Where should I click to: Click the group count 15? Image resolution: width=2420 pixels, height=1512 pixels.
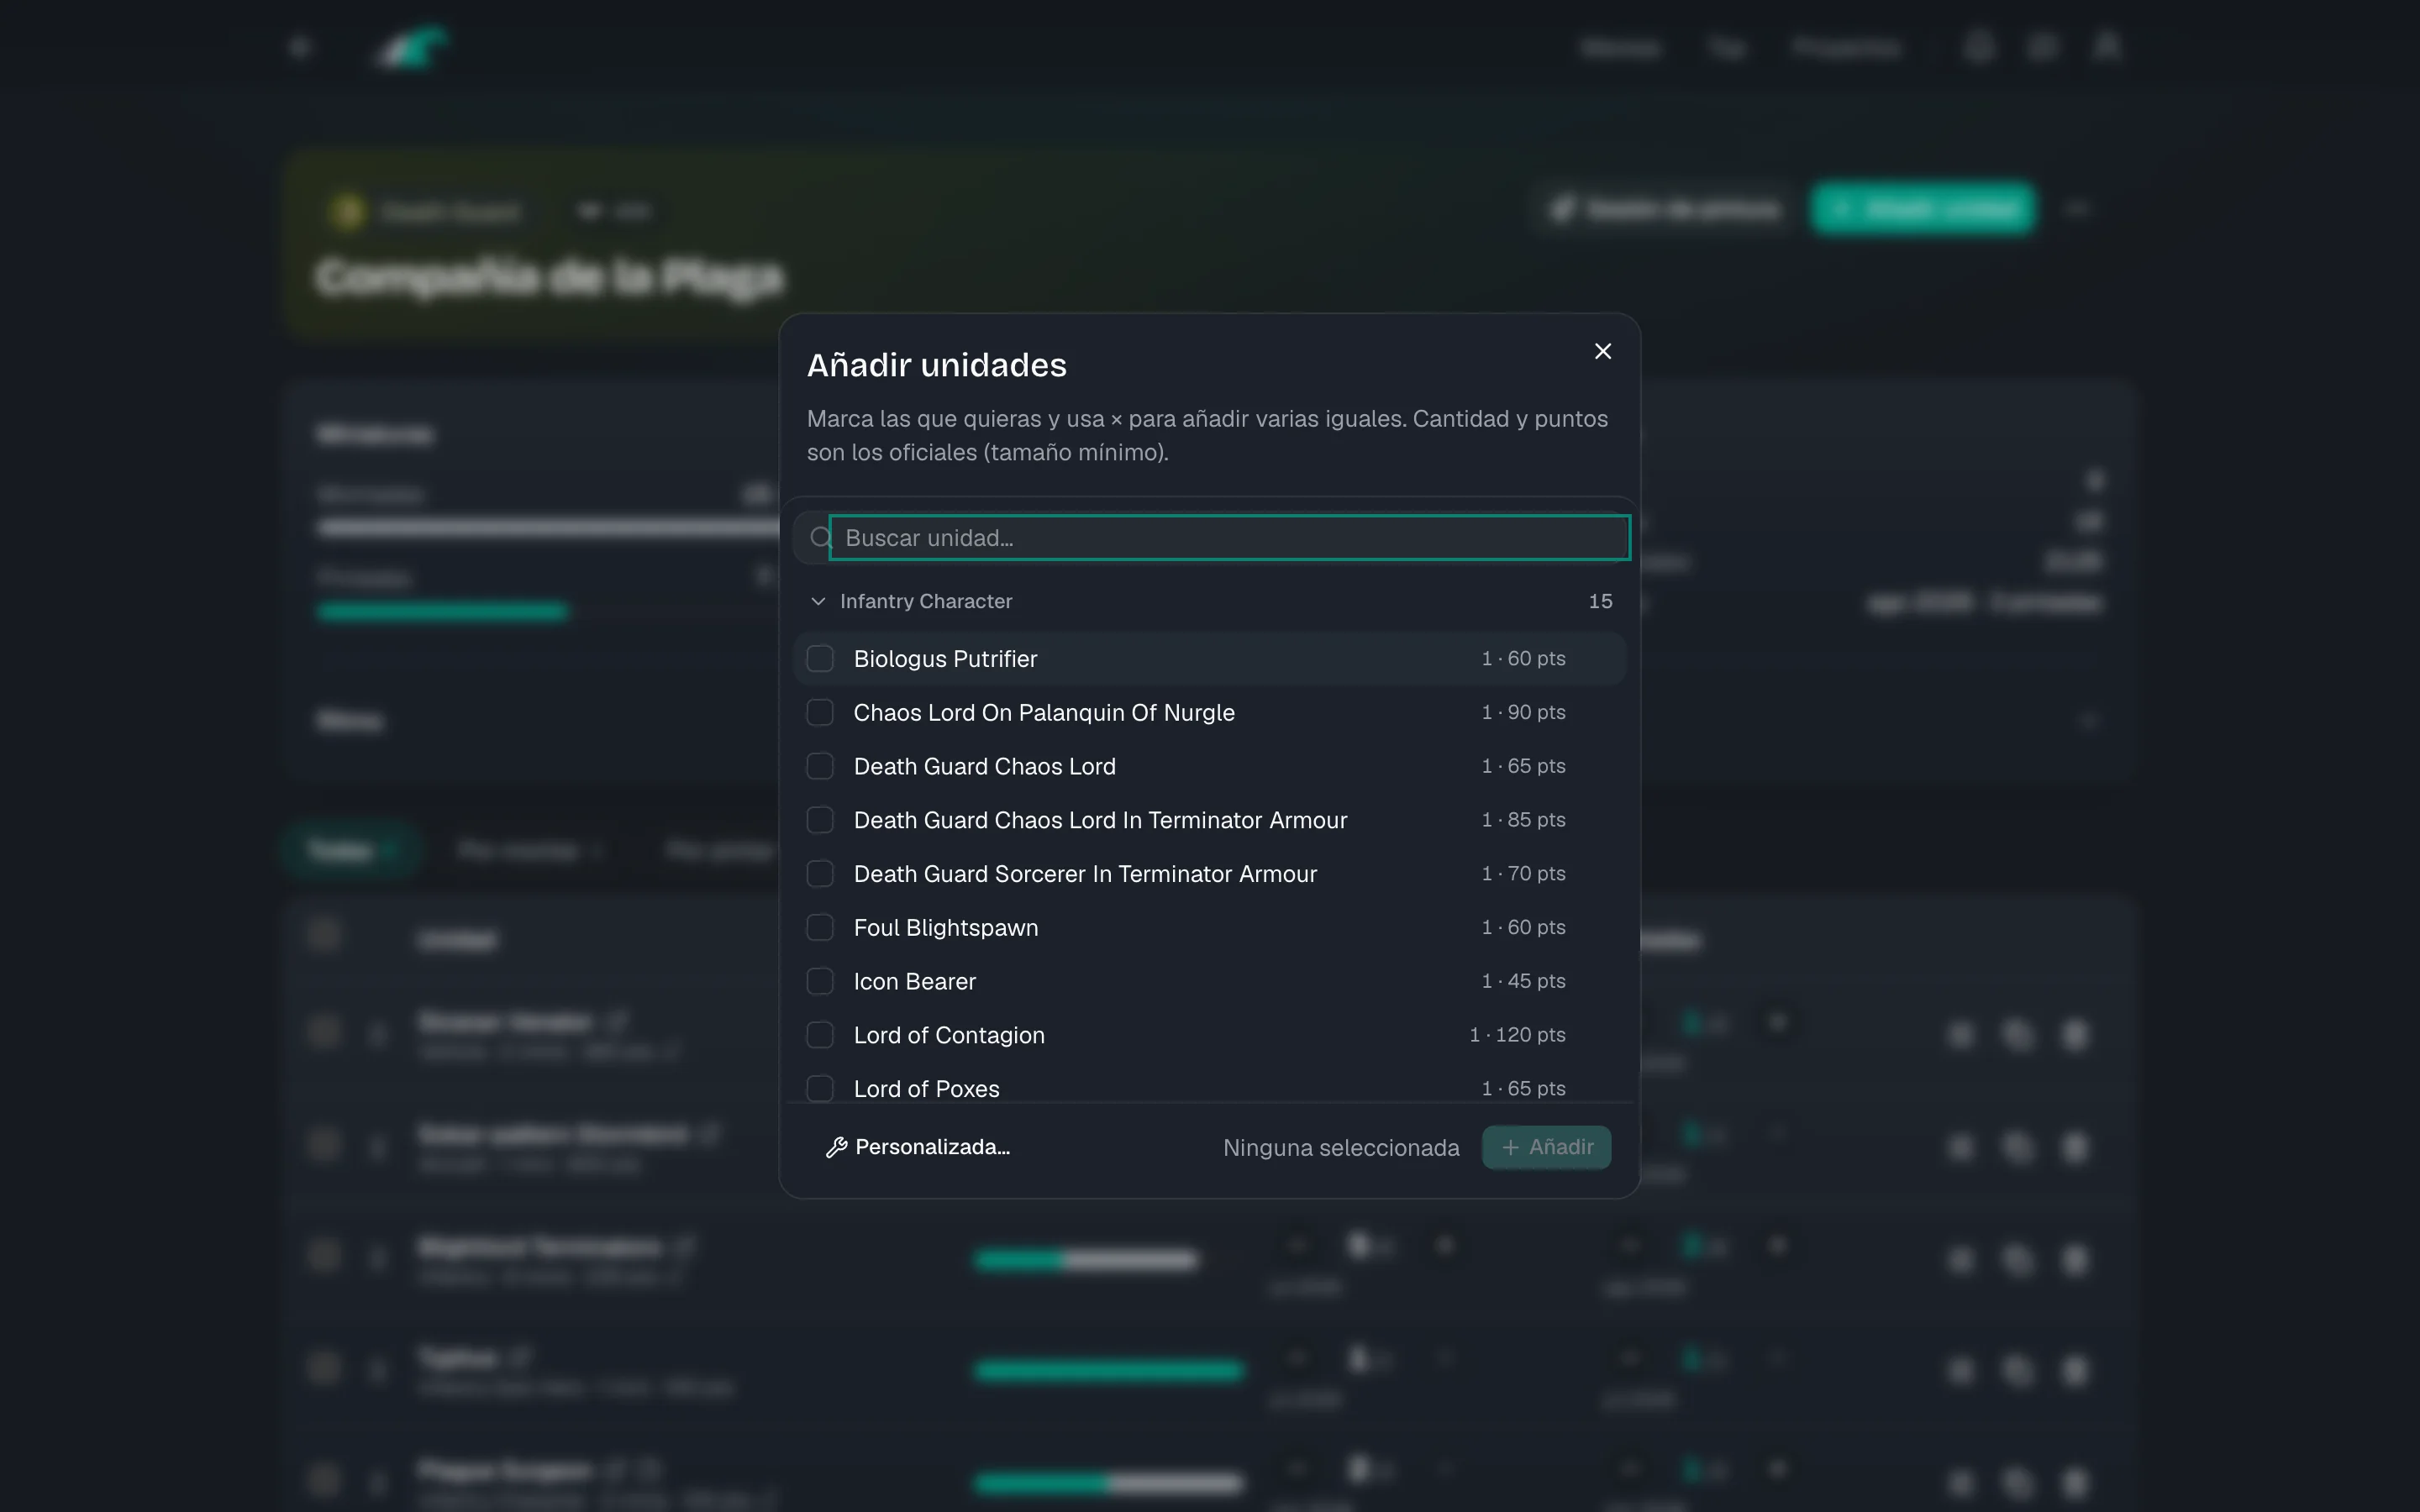click(1600, 601)
